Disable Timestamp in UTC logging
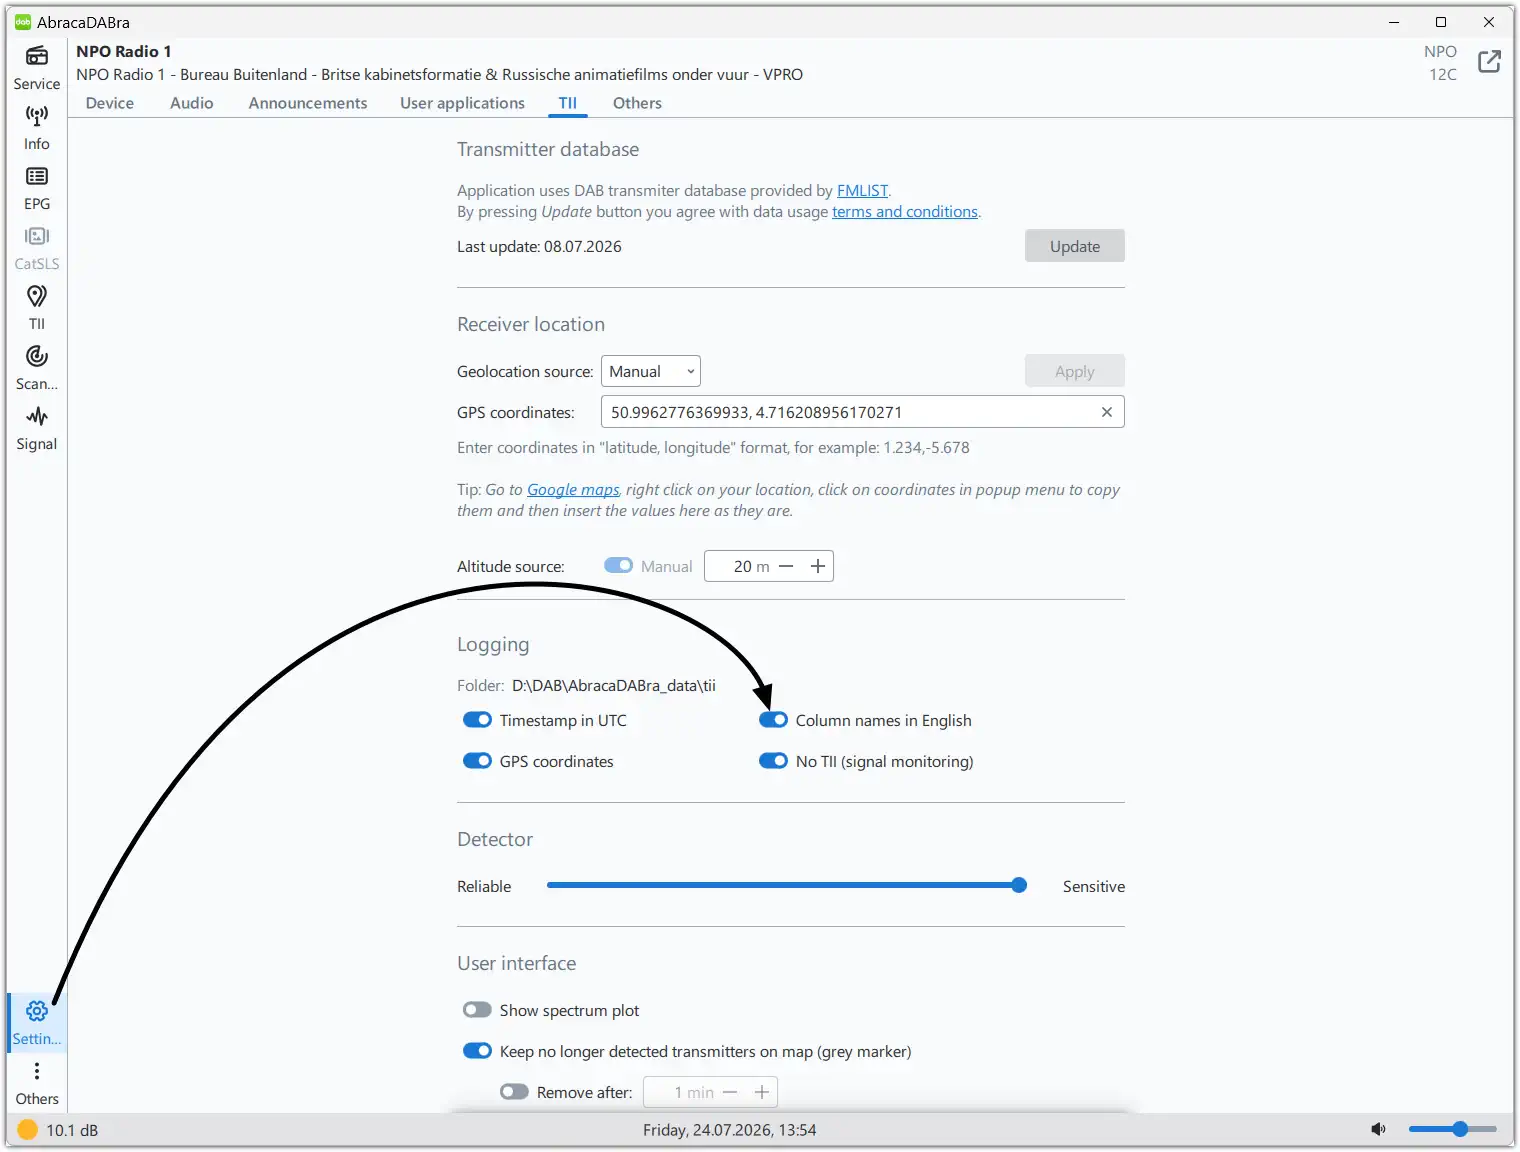1520x1152 pixels. [477, 720]
